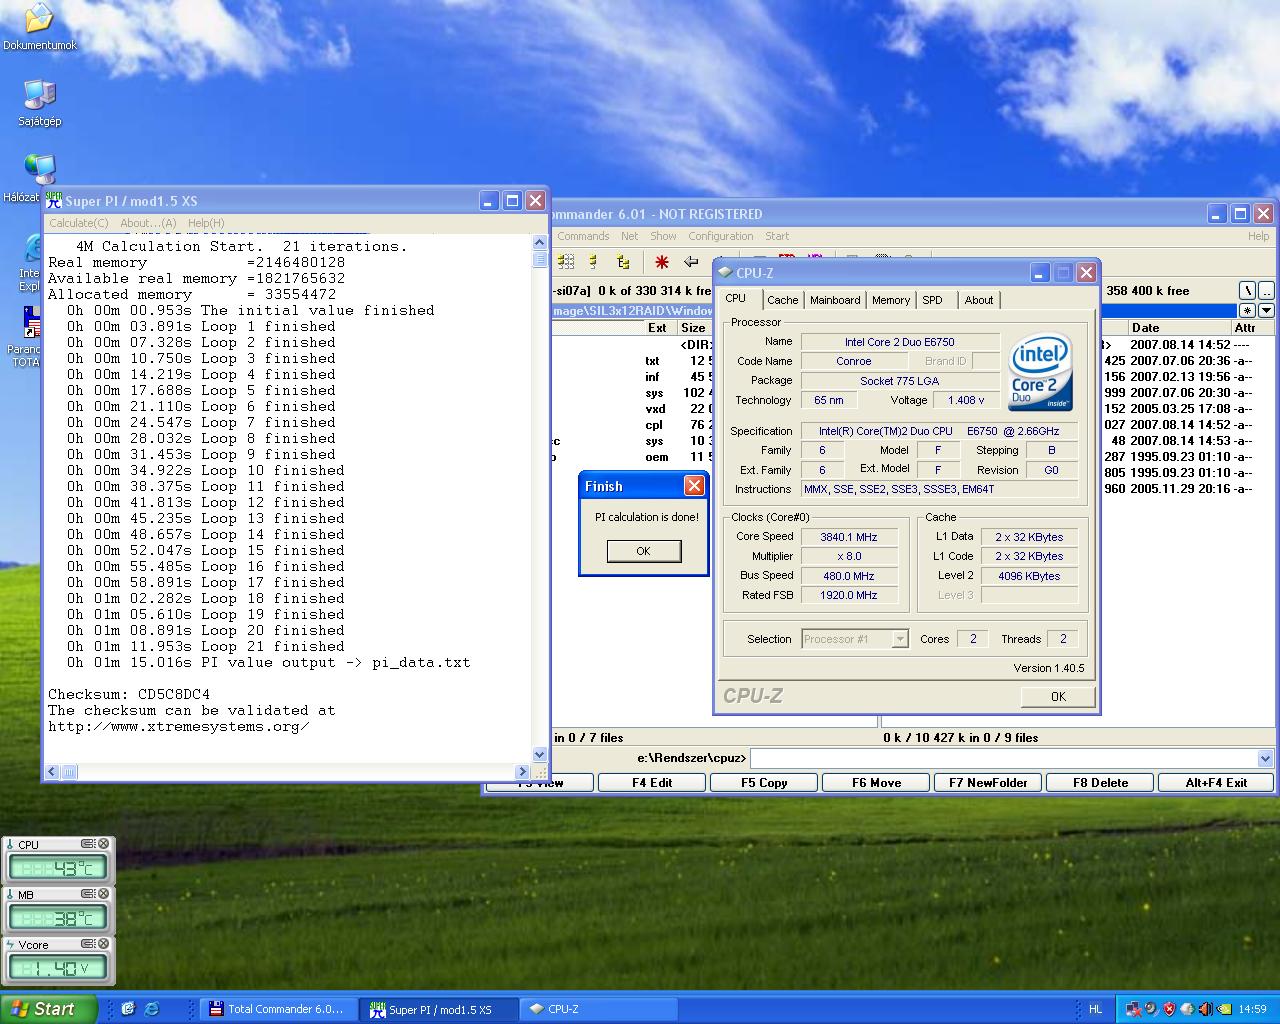Open Help menu in Total Commander
This screenshot has height=1024, width=1280.
pyautogui.click(x=1258, y=236)
